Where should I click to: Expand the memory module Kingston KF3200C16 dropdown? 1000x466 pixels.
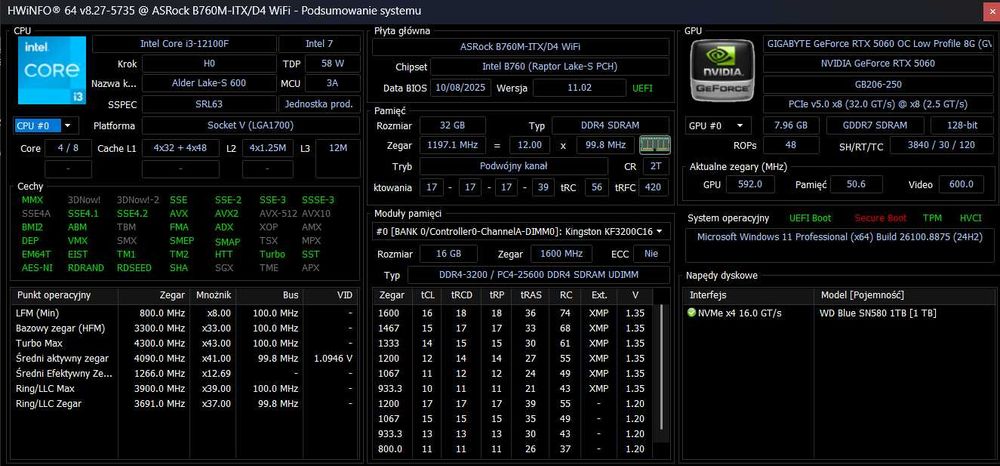coord(520,231)
